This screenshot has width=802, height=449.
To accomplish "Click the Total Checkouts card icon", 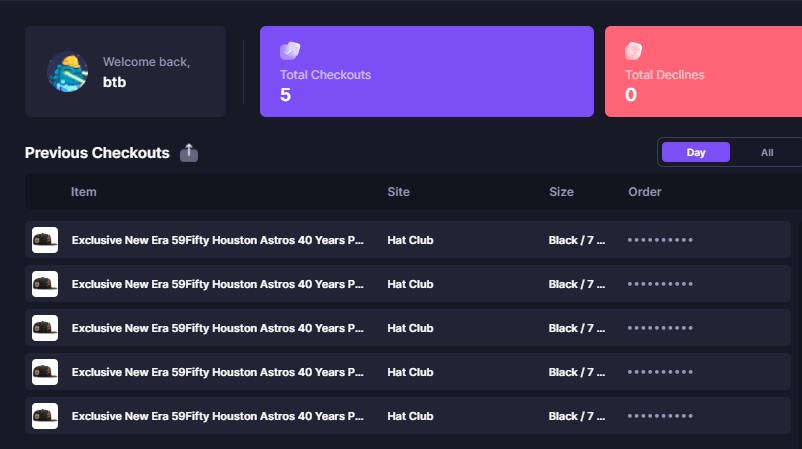I will click(290, 51).
